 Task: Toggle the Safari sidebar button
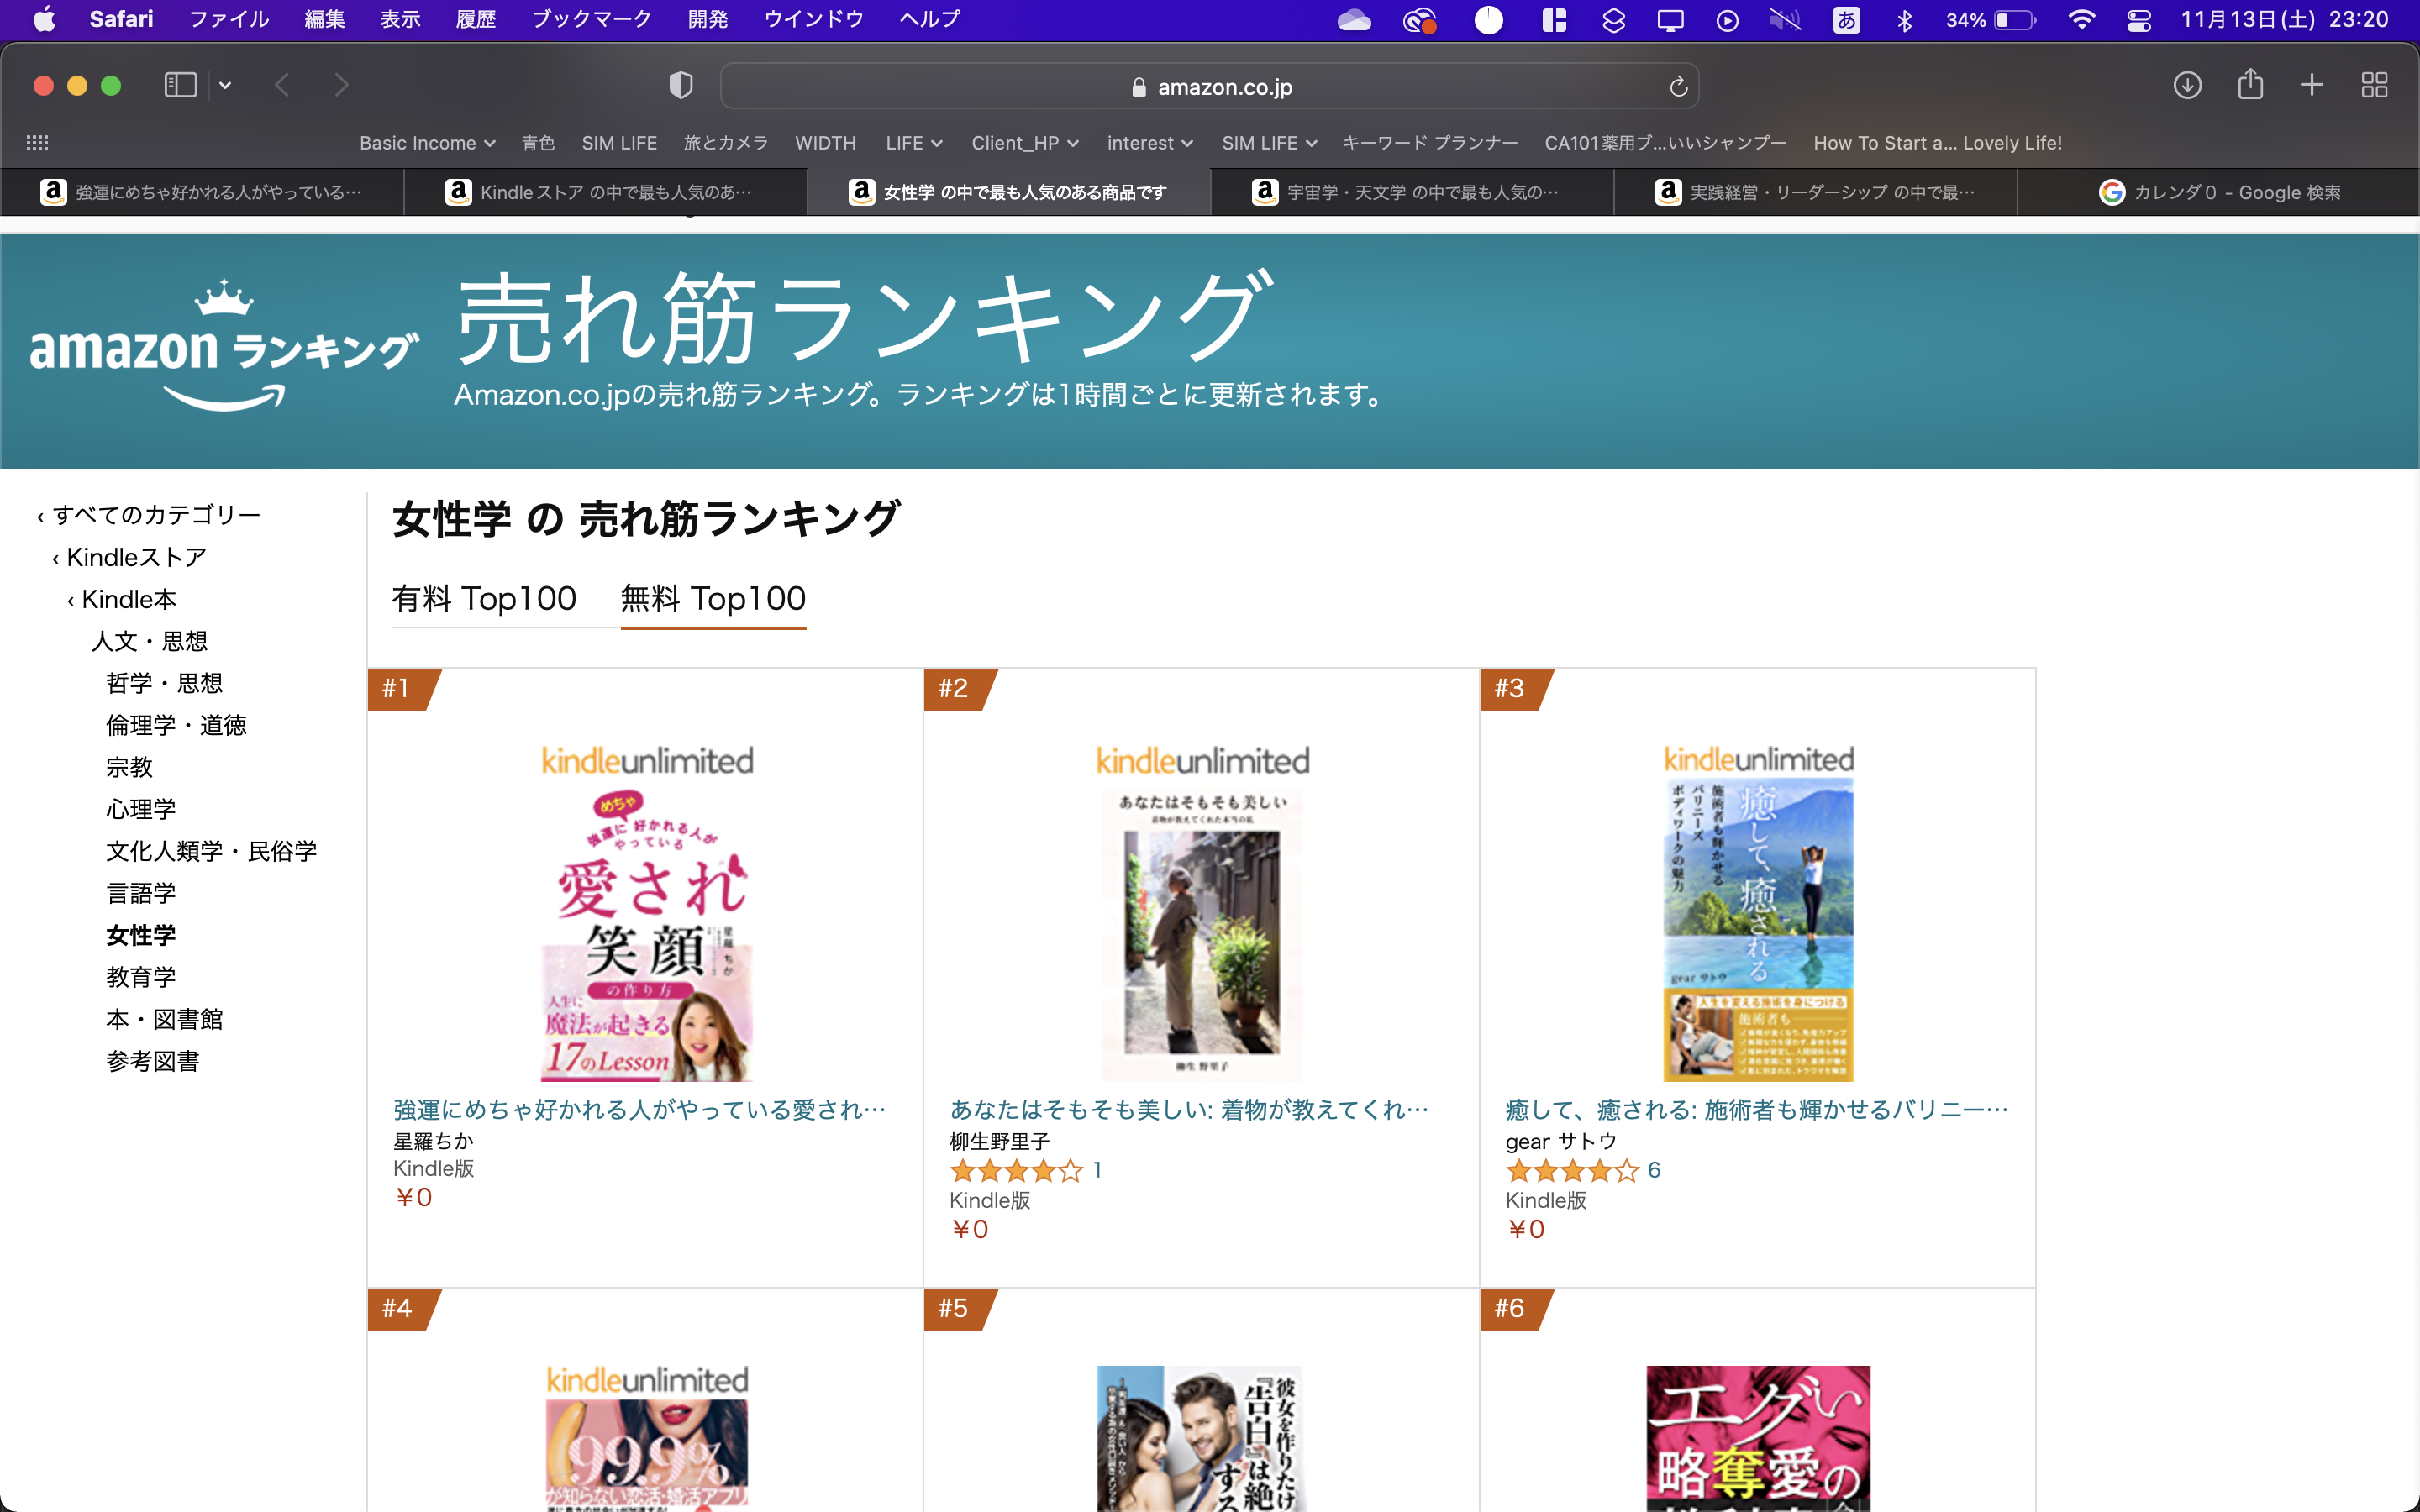pyautogui.click(x=180, y=85)
